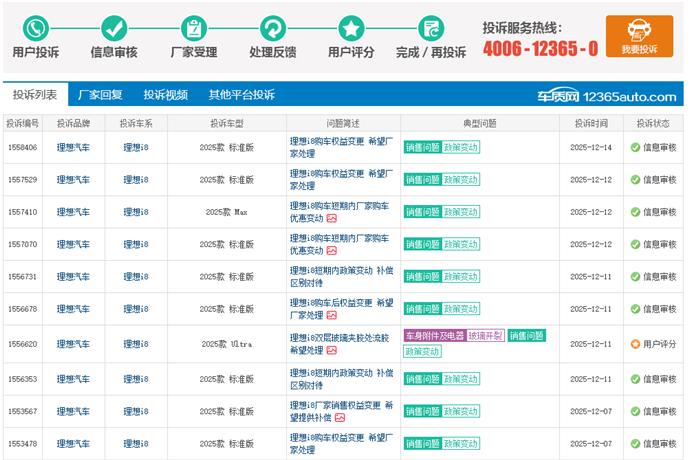The height and width of the screenshot is (460, 700).
Task: Click the 用户投诉 phone icon
Action: pos(35,26)
